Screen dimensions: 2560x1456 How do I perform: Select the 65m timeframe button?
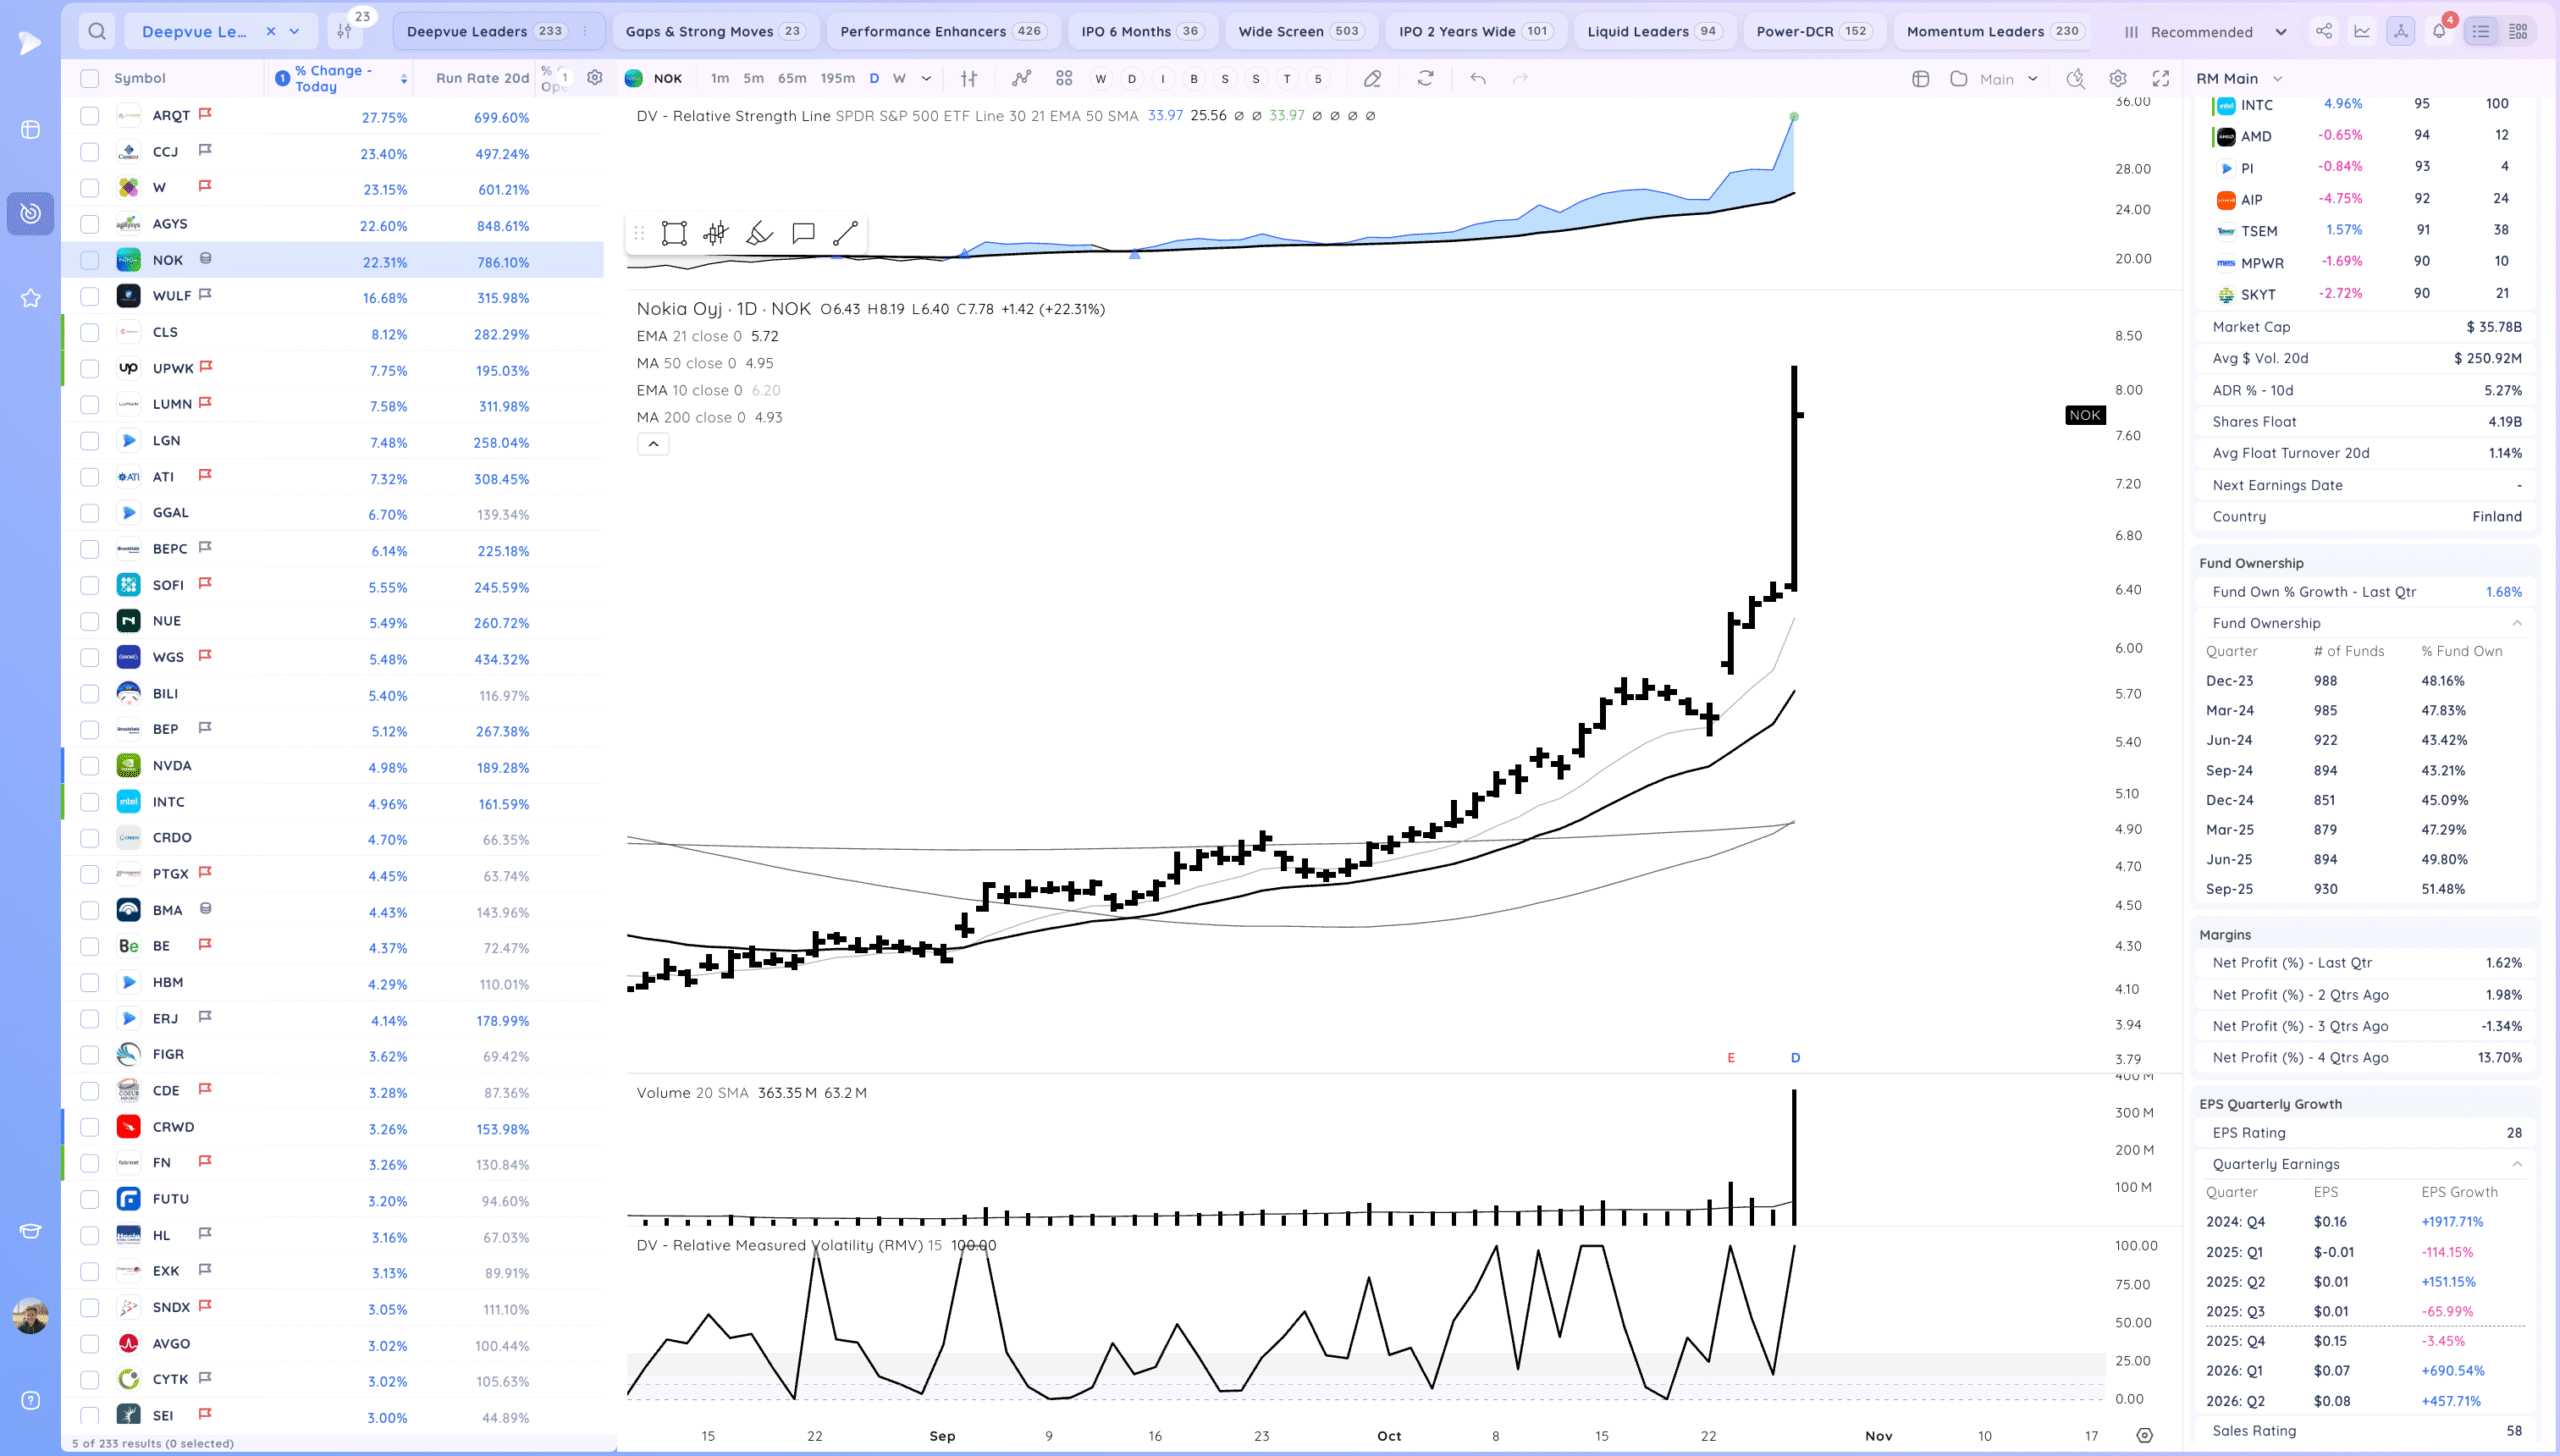(791, 78)
